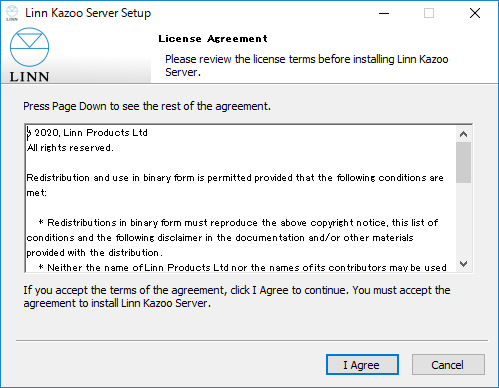This screenshot has width=499, height=388.
Task: Click the 'Linn Kazoo Server Setup' window title
Action: pos(88,13)
